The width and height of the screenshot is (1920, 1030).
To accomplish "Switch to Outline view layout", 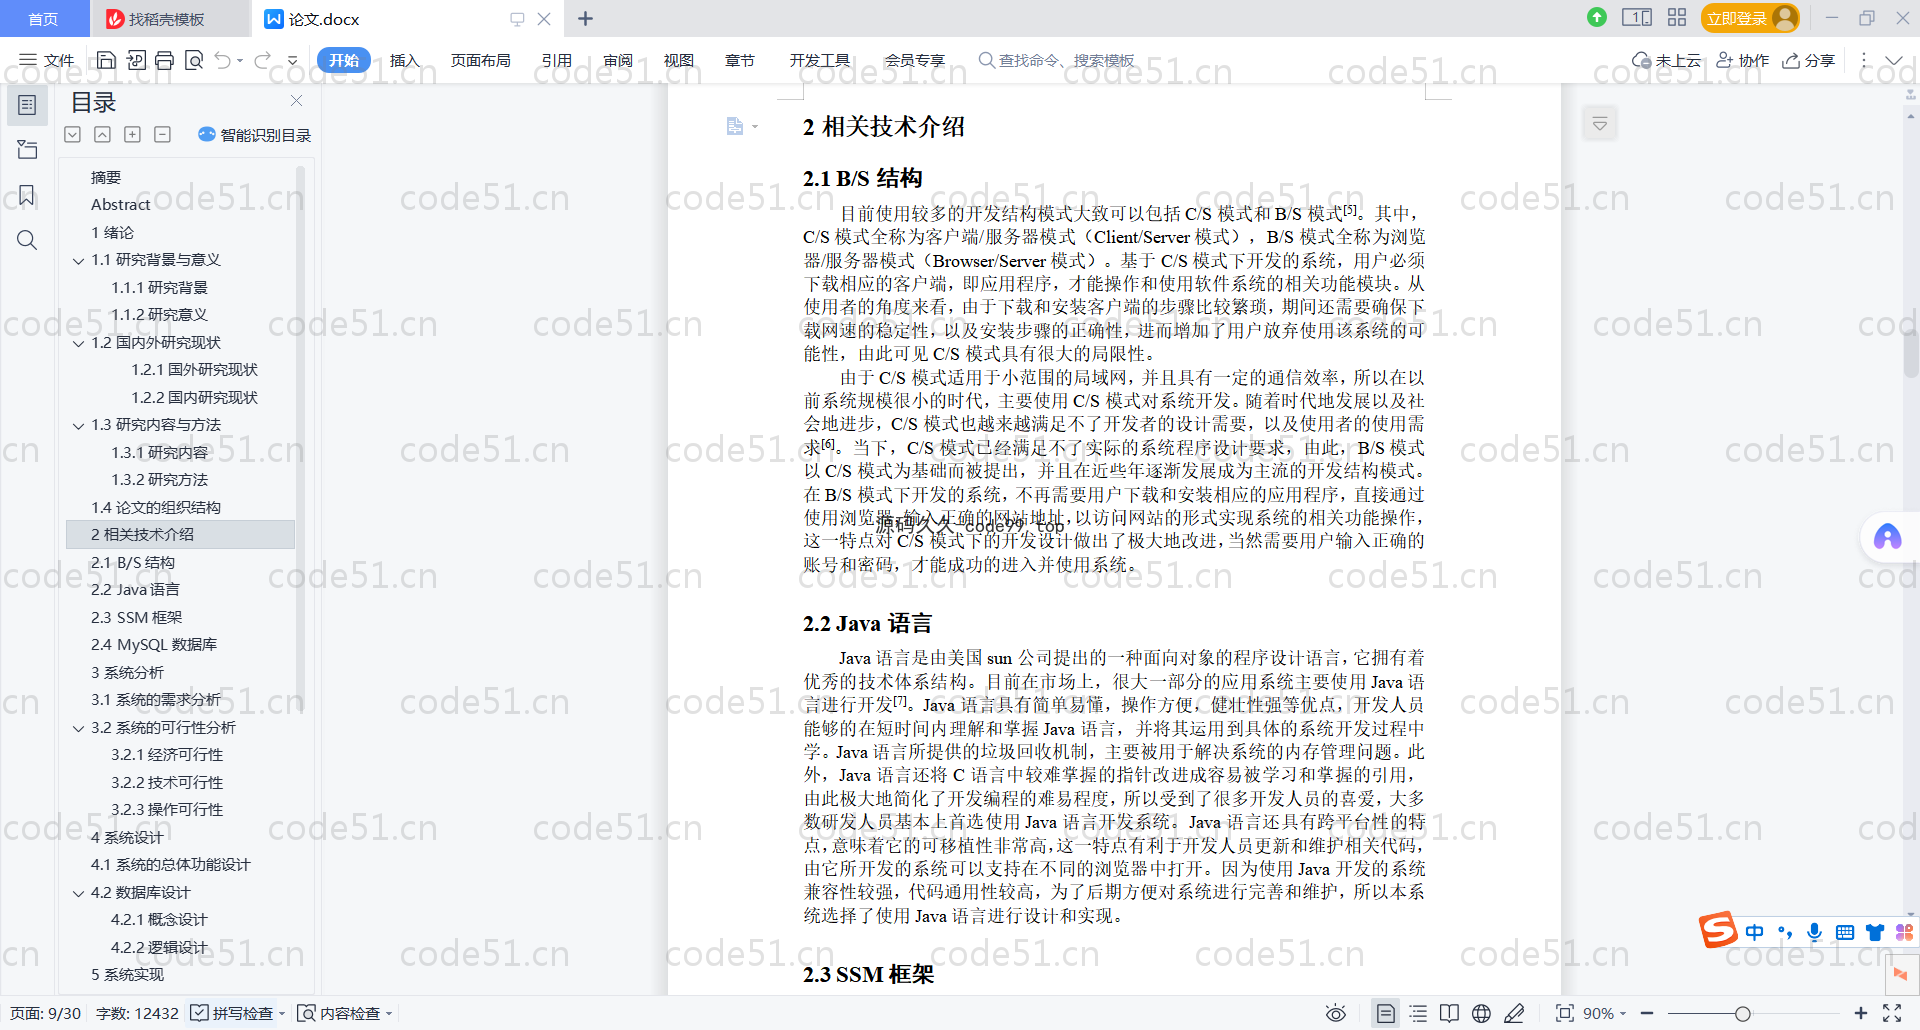I will 1418,1013.
